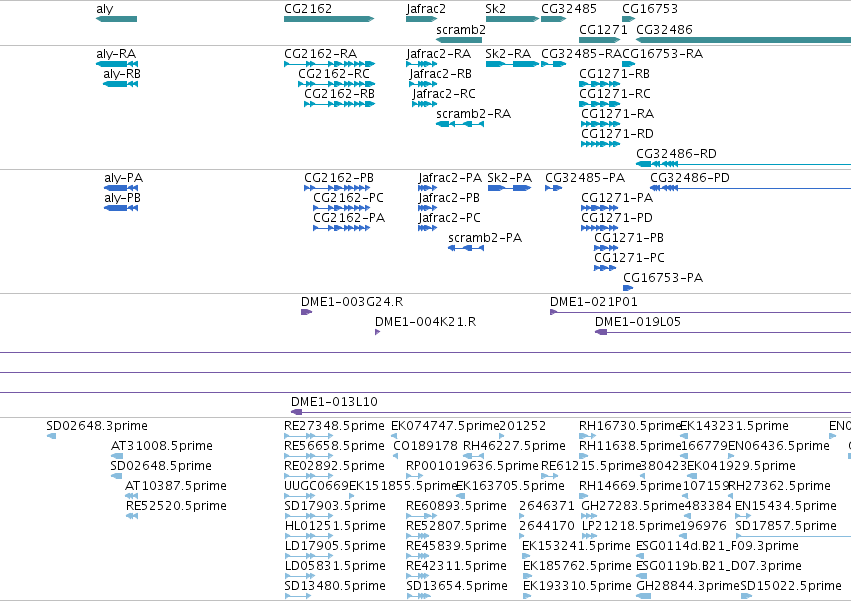This screenshot has height=601, width=851.
Task: Select the CG2162-PA protein label
Action: tap(349, 218)
